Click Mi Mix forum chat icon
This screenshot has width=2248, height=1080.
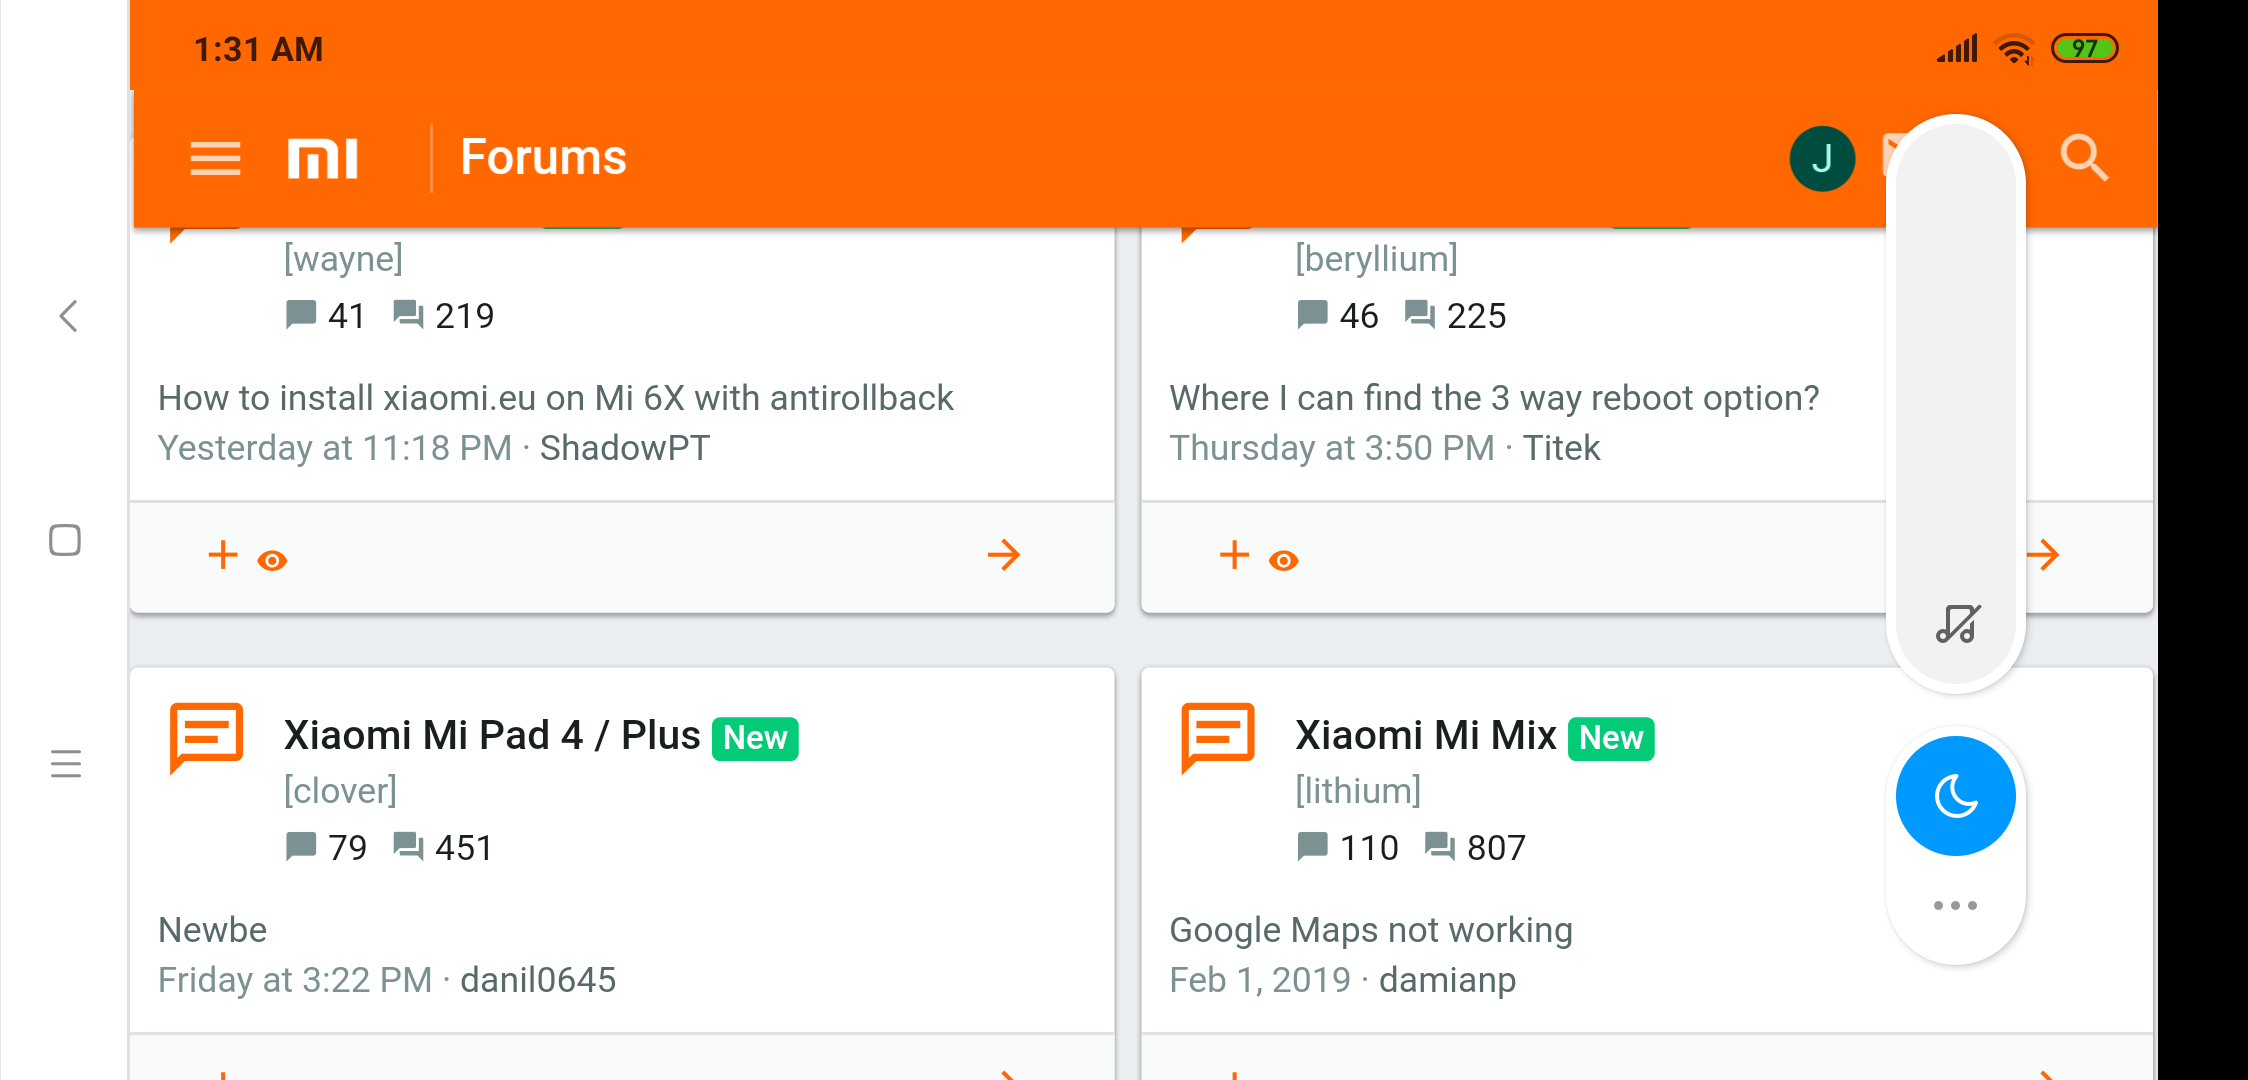click(x=1218, y=738)
